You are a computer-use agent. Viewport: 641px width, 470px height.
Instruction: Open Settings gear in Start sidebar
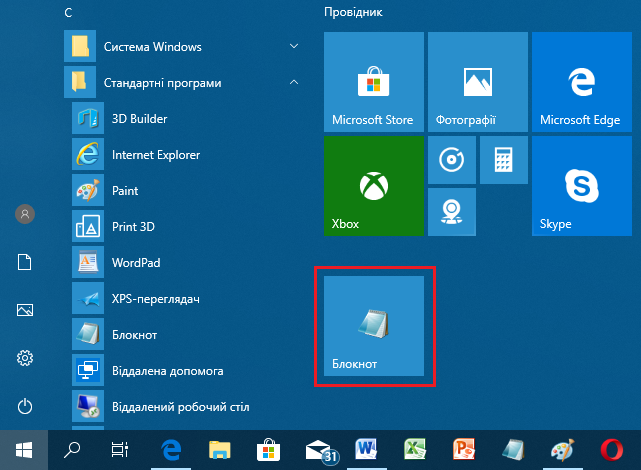pos(25,358)
